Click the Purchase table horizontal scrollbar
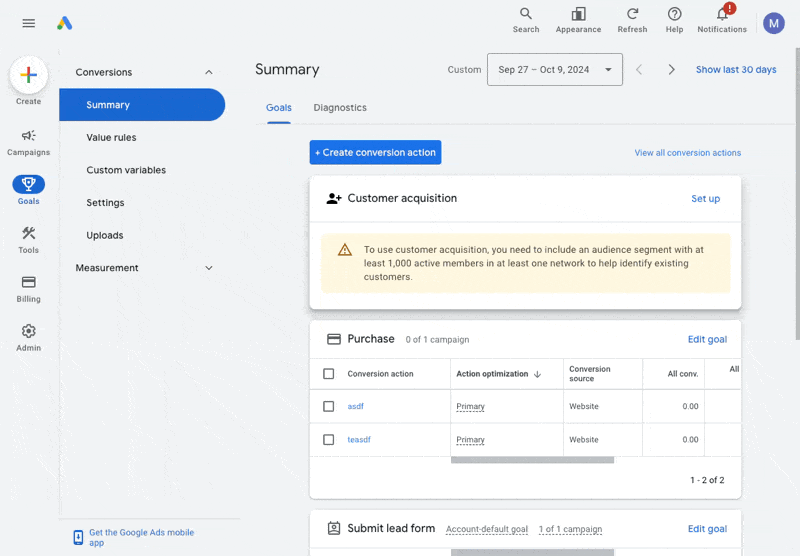800x556 pixels. 532,460
